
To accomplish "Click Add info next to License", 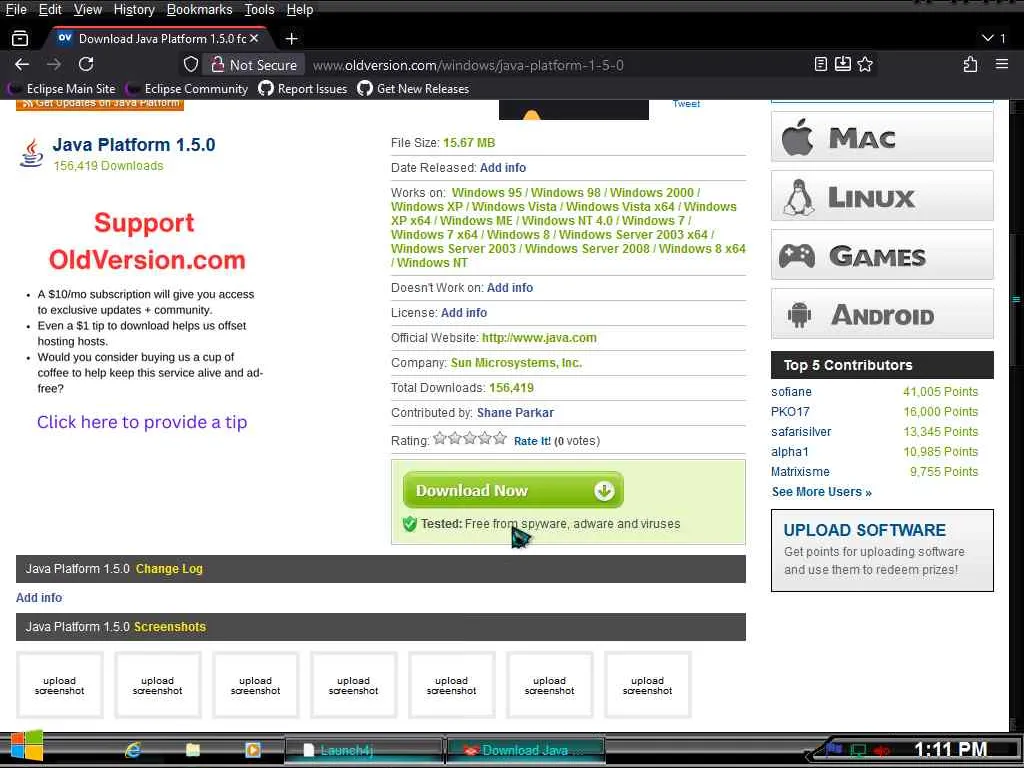I will click(464, 313).
